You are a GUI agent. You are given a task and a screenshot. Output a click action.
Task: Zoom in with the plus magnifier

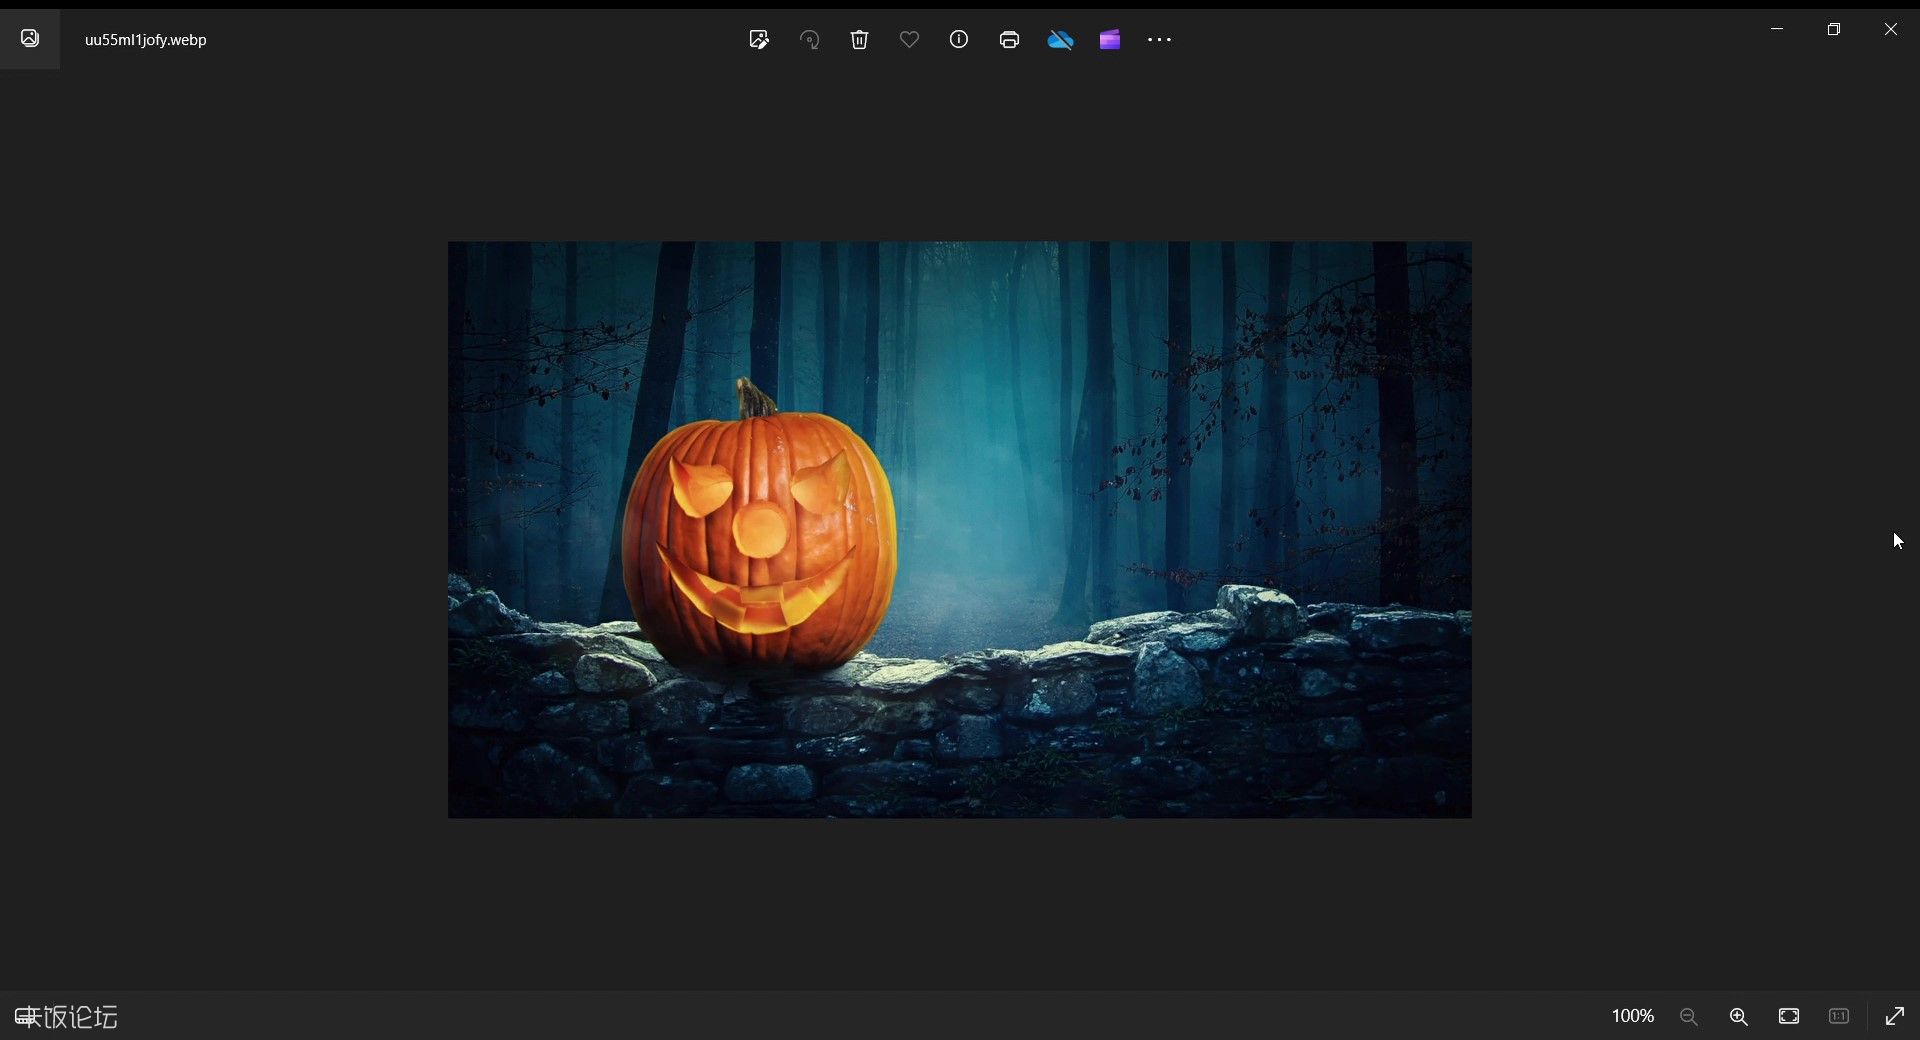(x=1739, y=1016)
